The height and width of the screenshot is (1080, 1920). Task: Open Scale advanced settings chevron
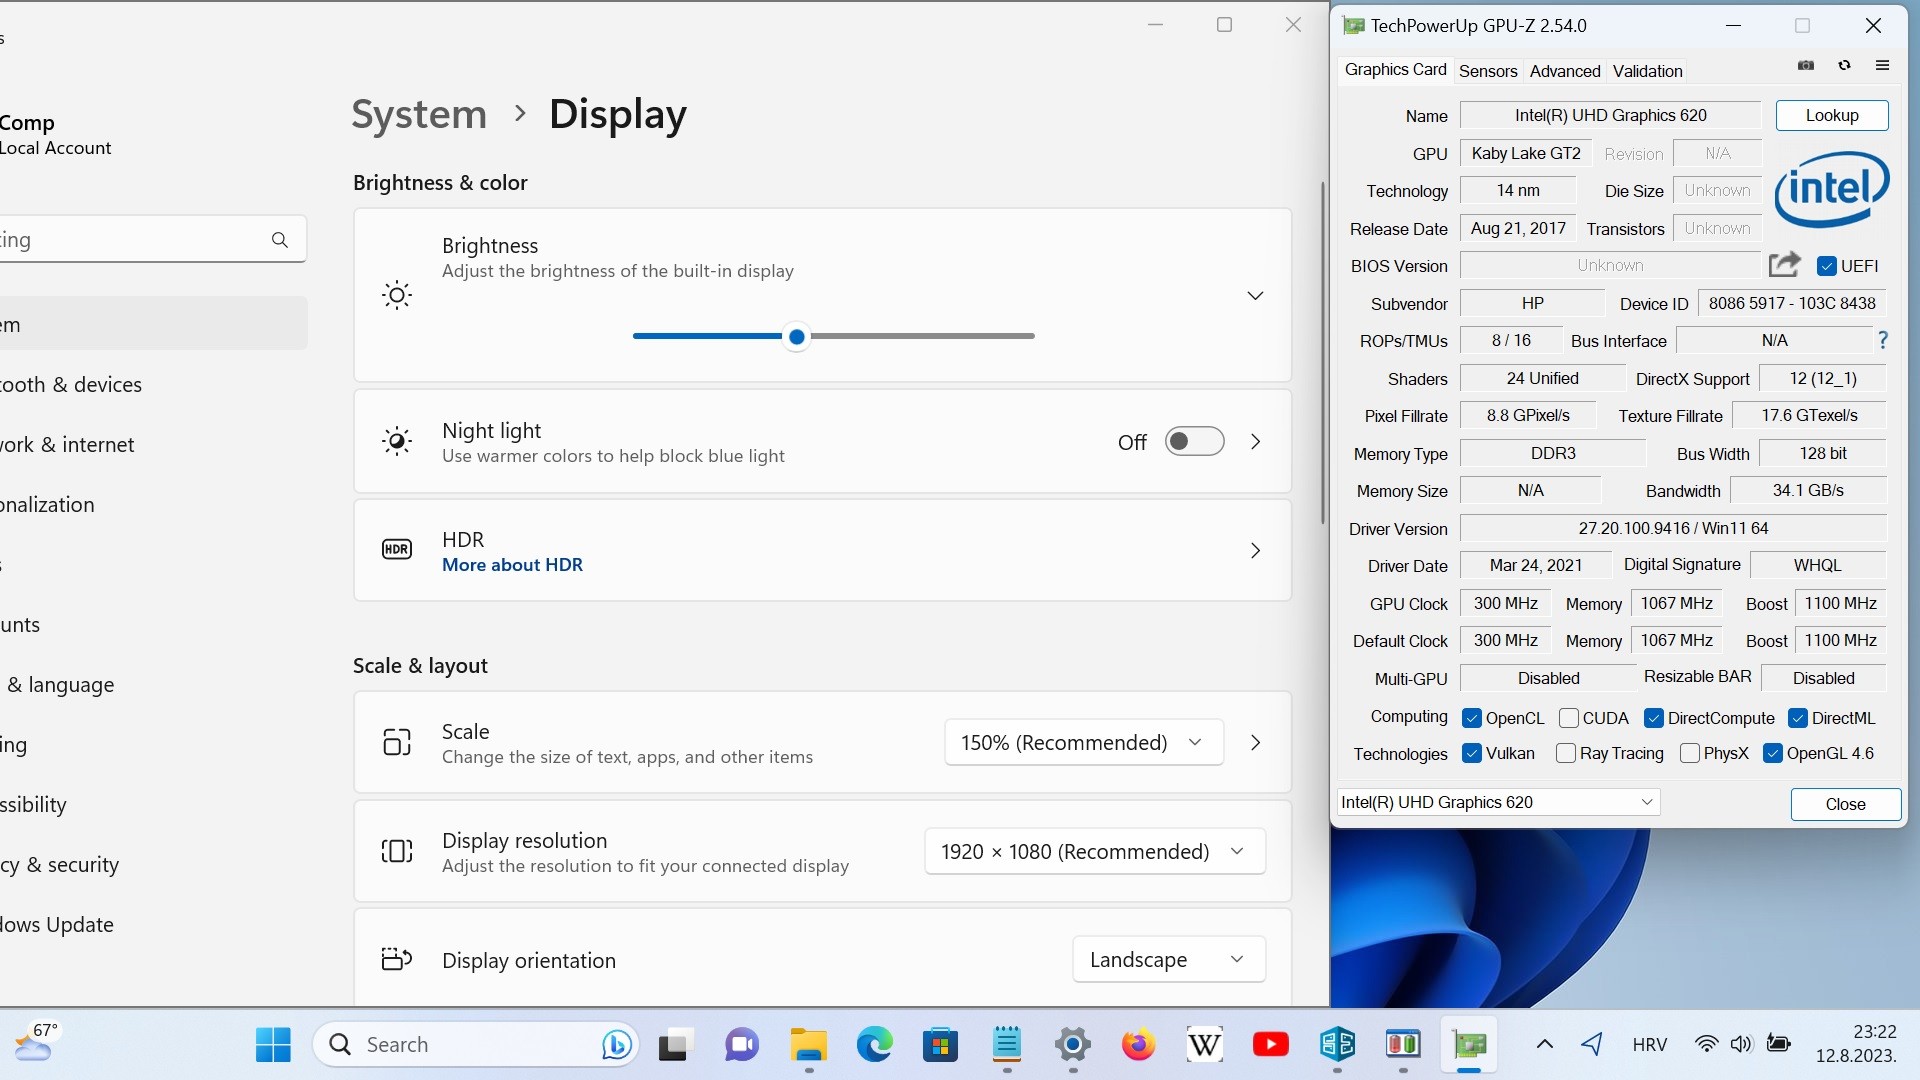(x=1255, y=743)
